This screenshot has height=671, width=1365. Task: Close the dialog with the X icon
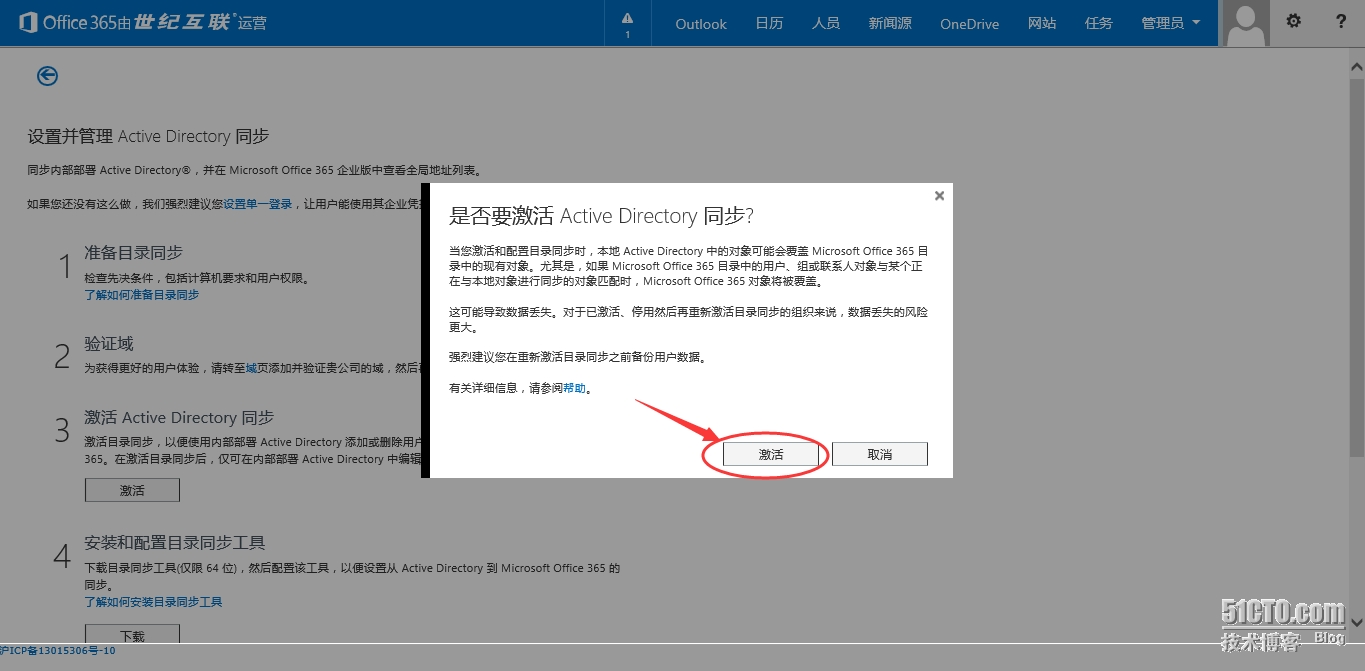pyautogui.click(x=939, y=196)
